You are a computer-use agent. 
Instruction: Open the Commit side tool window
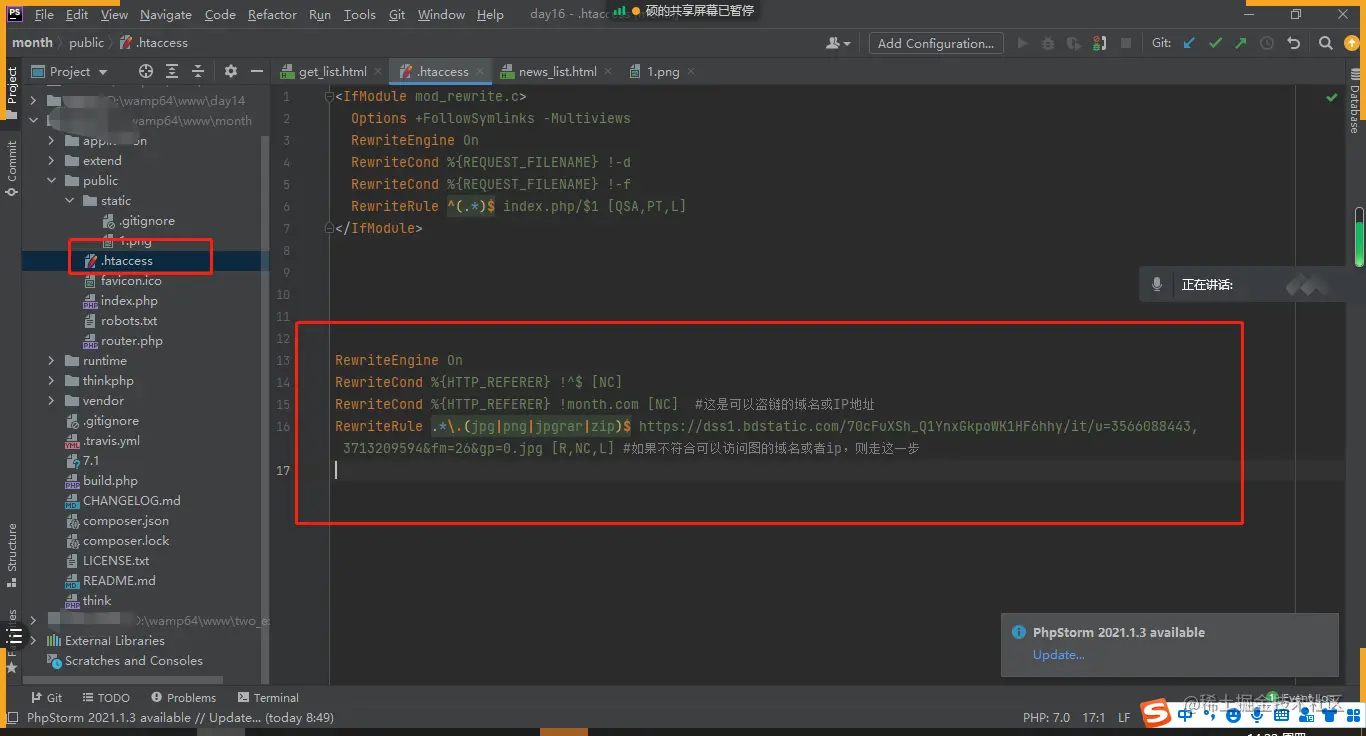[x=12, y=168]
